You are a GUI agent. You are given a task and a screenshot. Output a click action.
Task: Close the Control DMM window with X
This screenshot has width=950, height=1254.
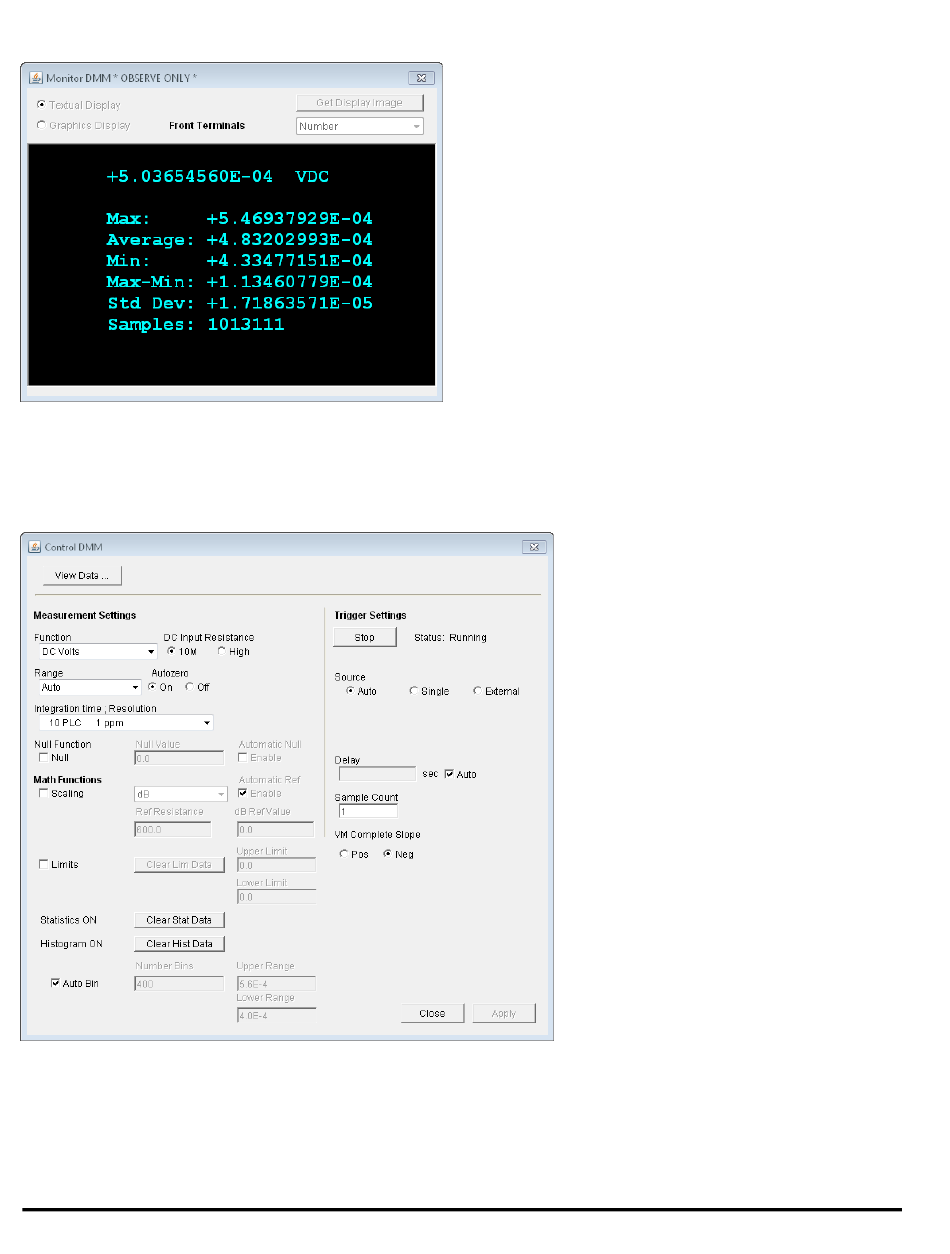click(x=534, y=547)
